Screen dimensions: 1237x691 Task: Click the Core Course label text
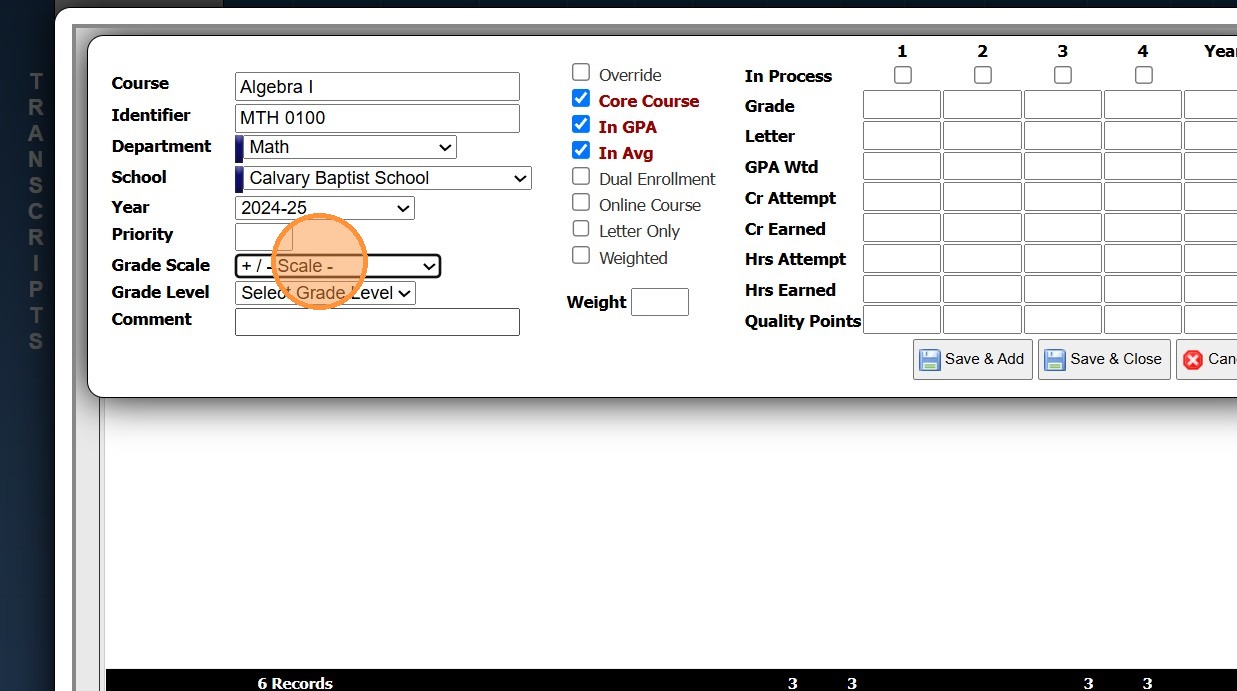[649, 101]
